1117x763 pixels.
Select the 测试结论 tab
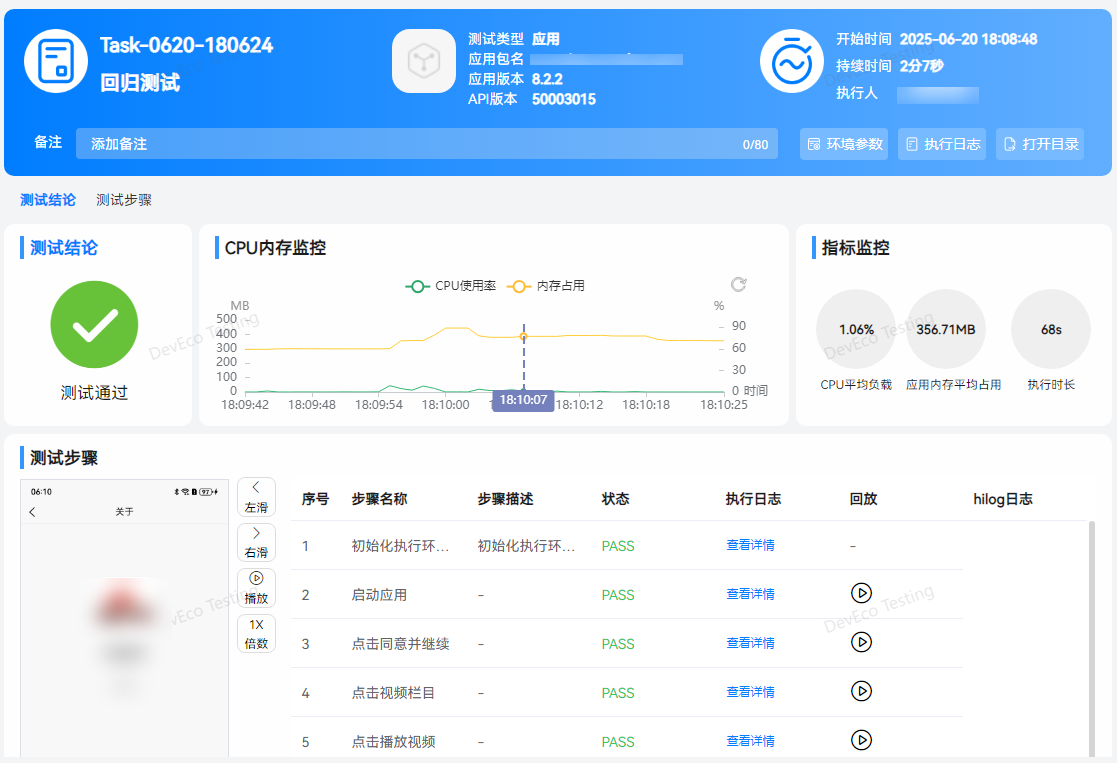(48, 200)
